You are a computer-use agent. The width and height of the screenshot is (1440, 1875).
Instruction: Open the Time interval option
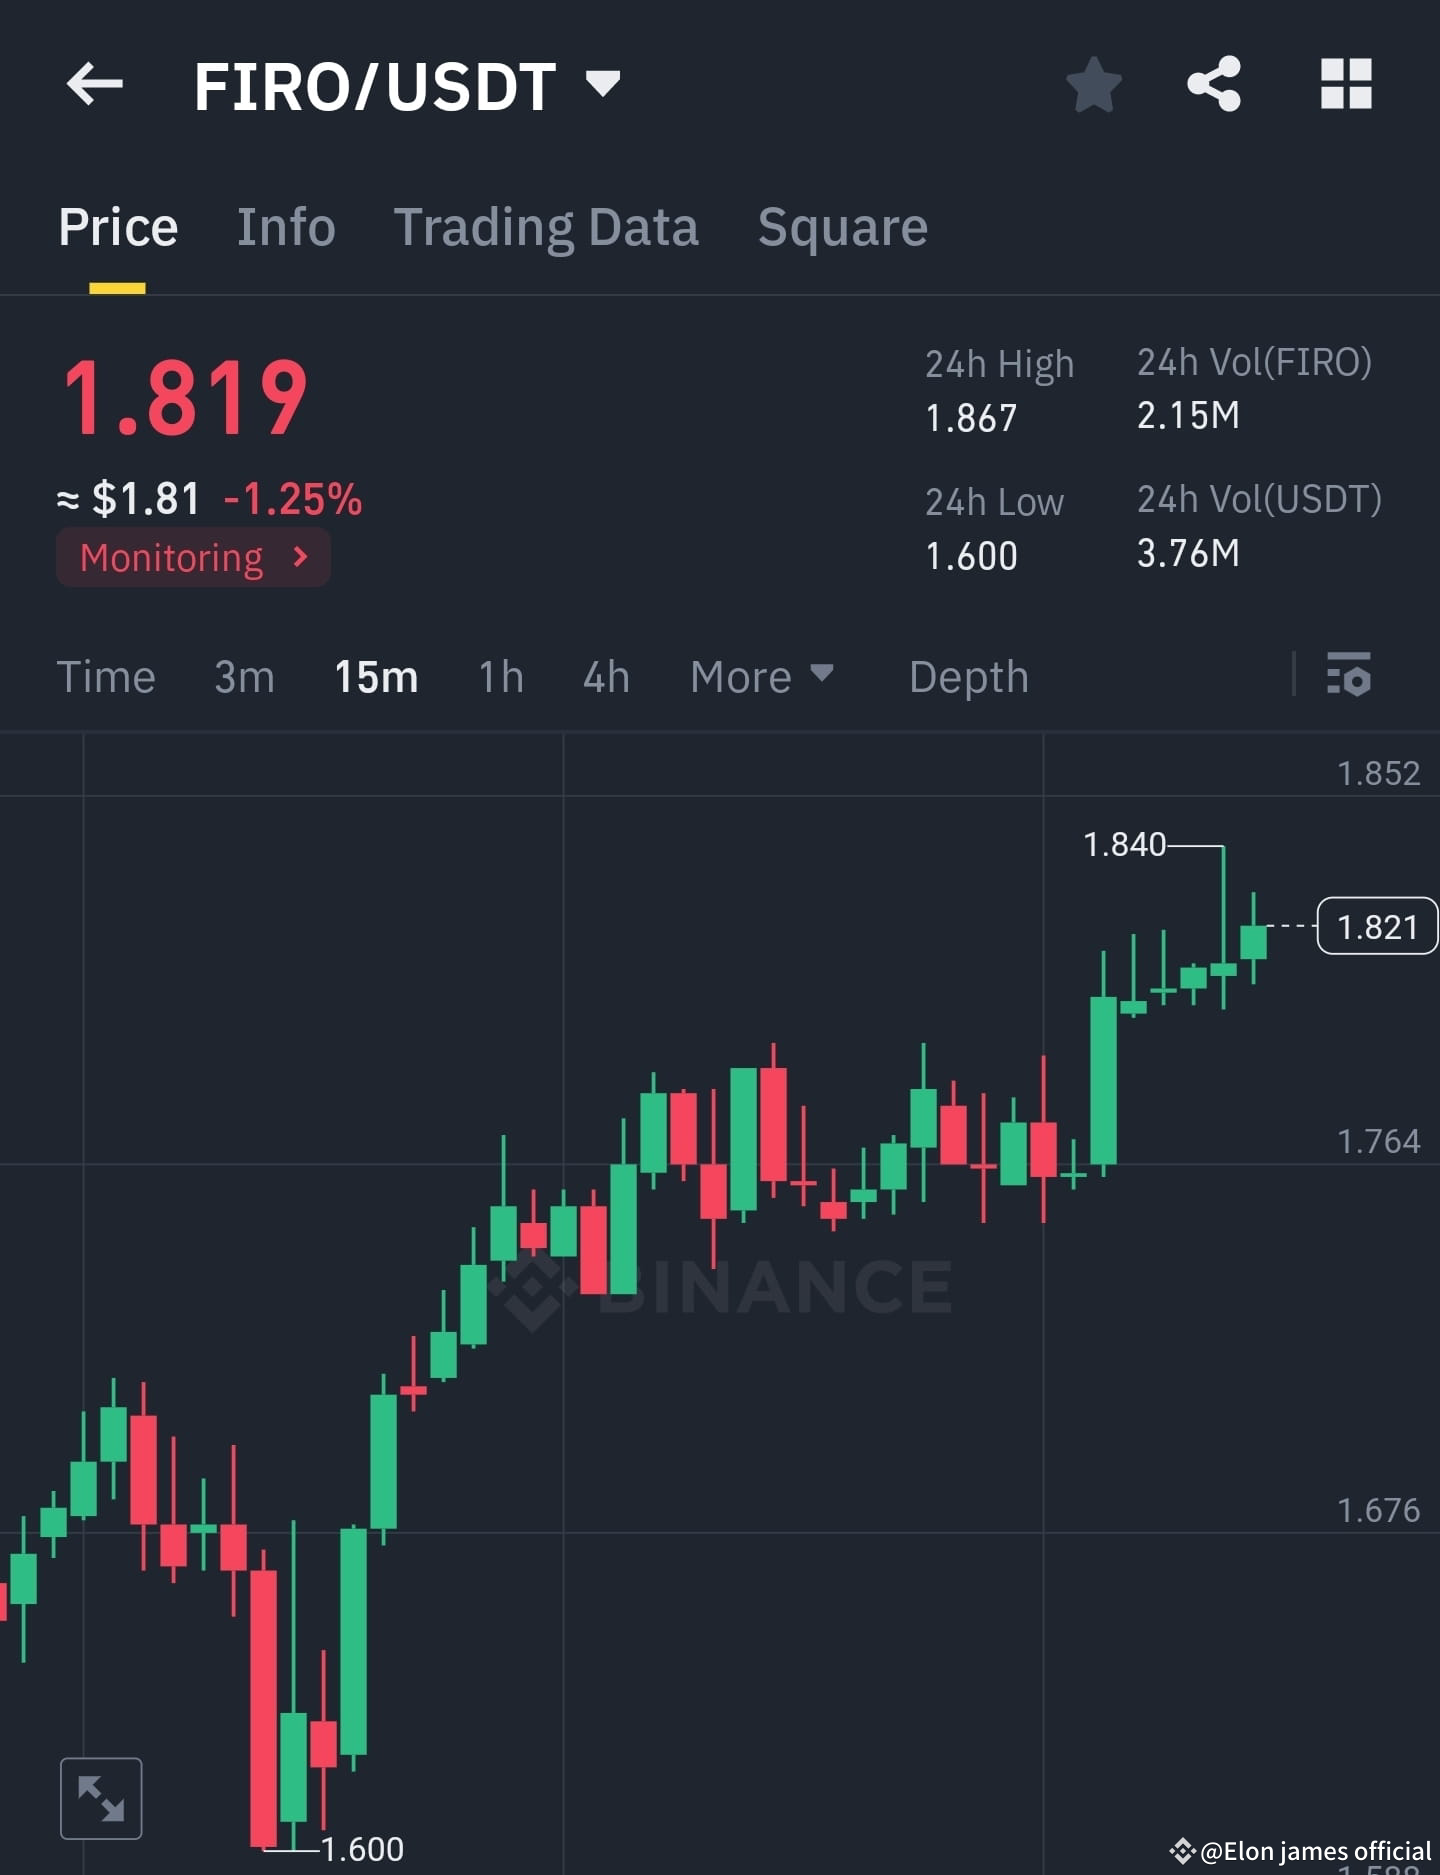[107, 677]
